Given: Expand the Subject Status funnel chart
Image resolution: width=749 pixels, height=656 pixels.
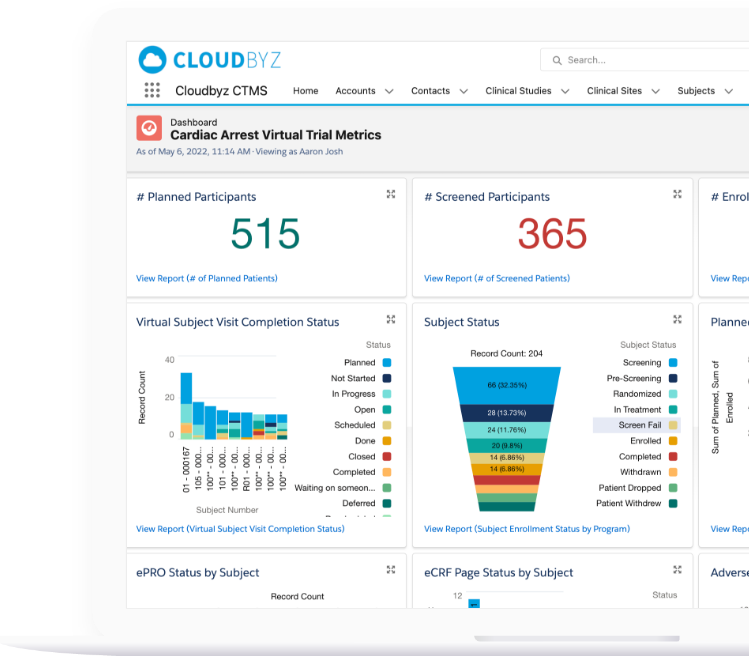Looking at the screenshot, I should click(678, 320).
